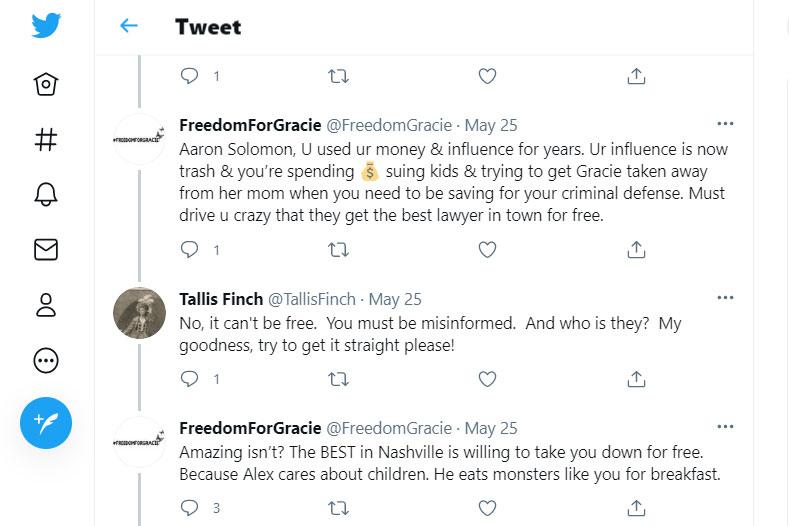Viewport: 789px width, 526px height.
Task: Open the Notifications bell icon
Action: click(x=46, y=195)
